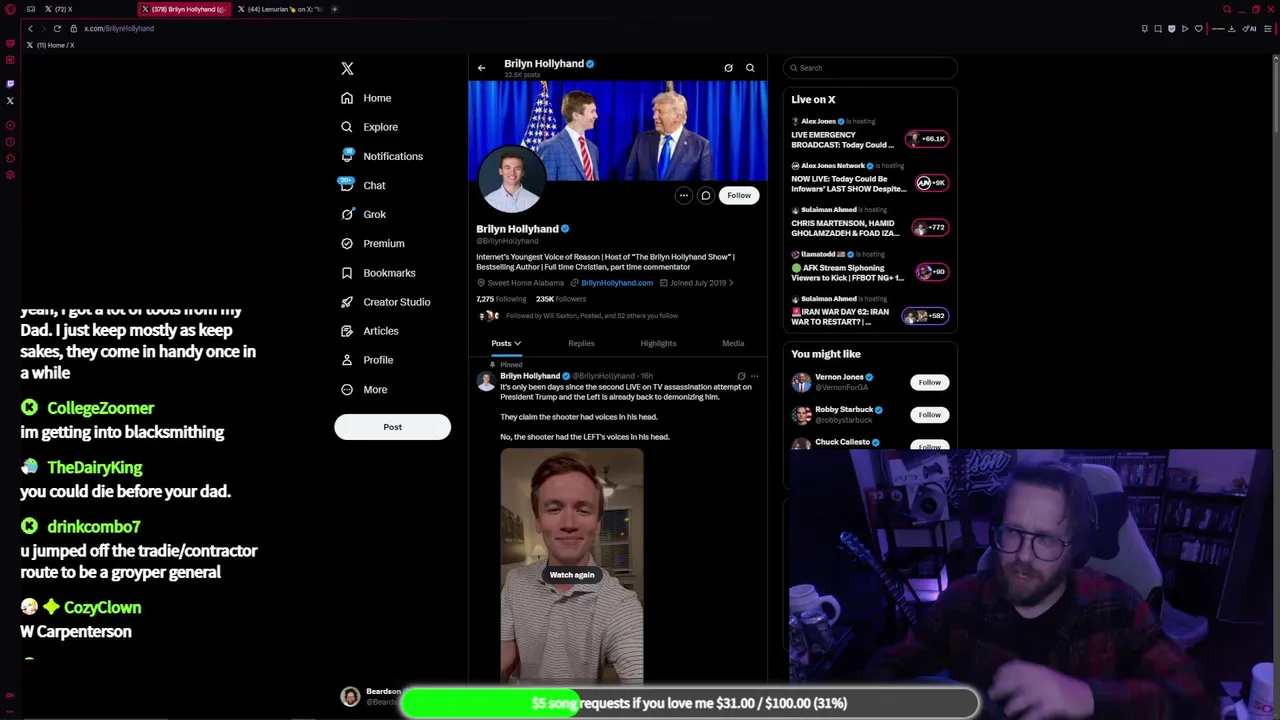
Task: Open the profile's three-dot options menu
Action: click(x=683, y=196)
